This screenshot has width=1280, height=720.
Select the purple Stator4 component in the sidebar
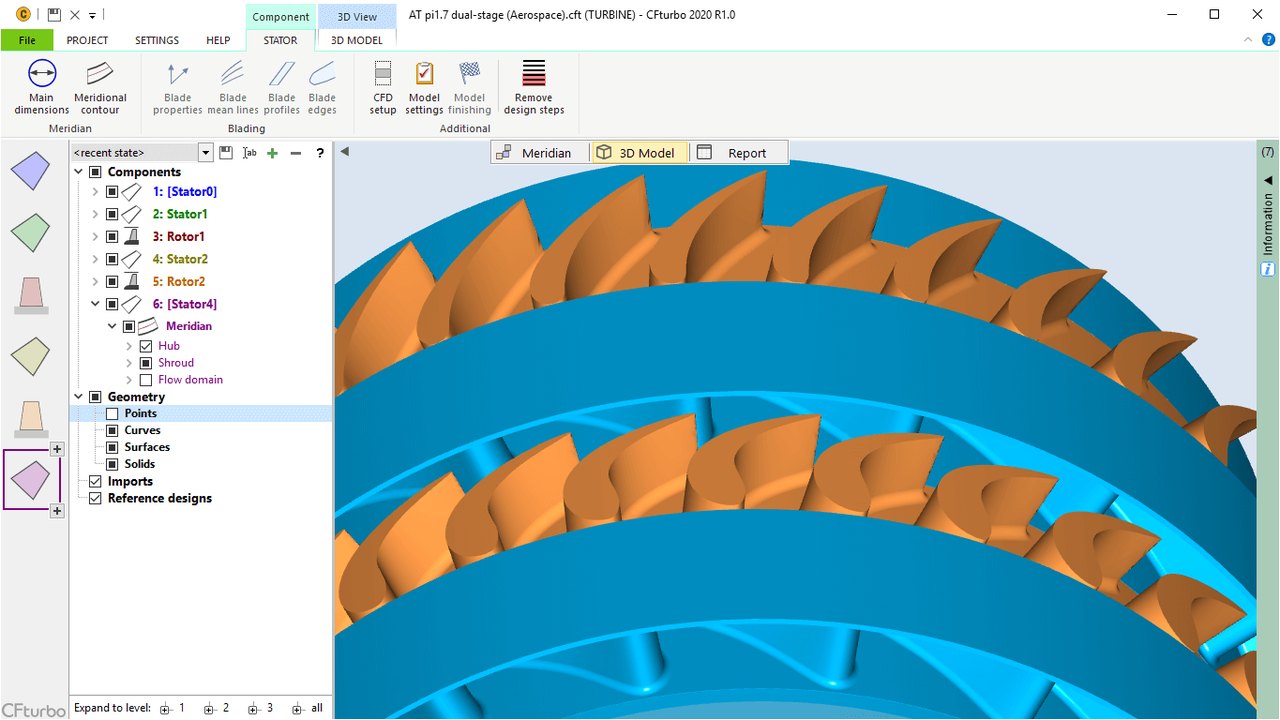[x=30, y=480]
